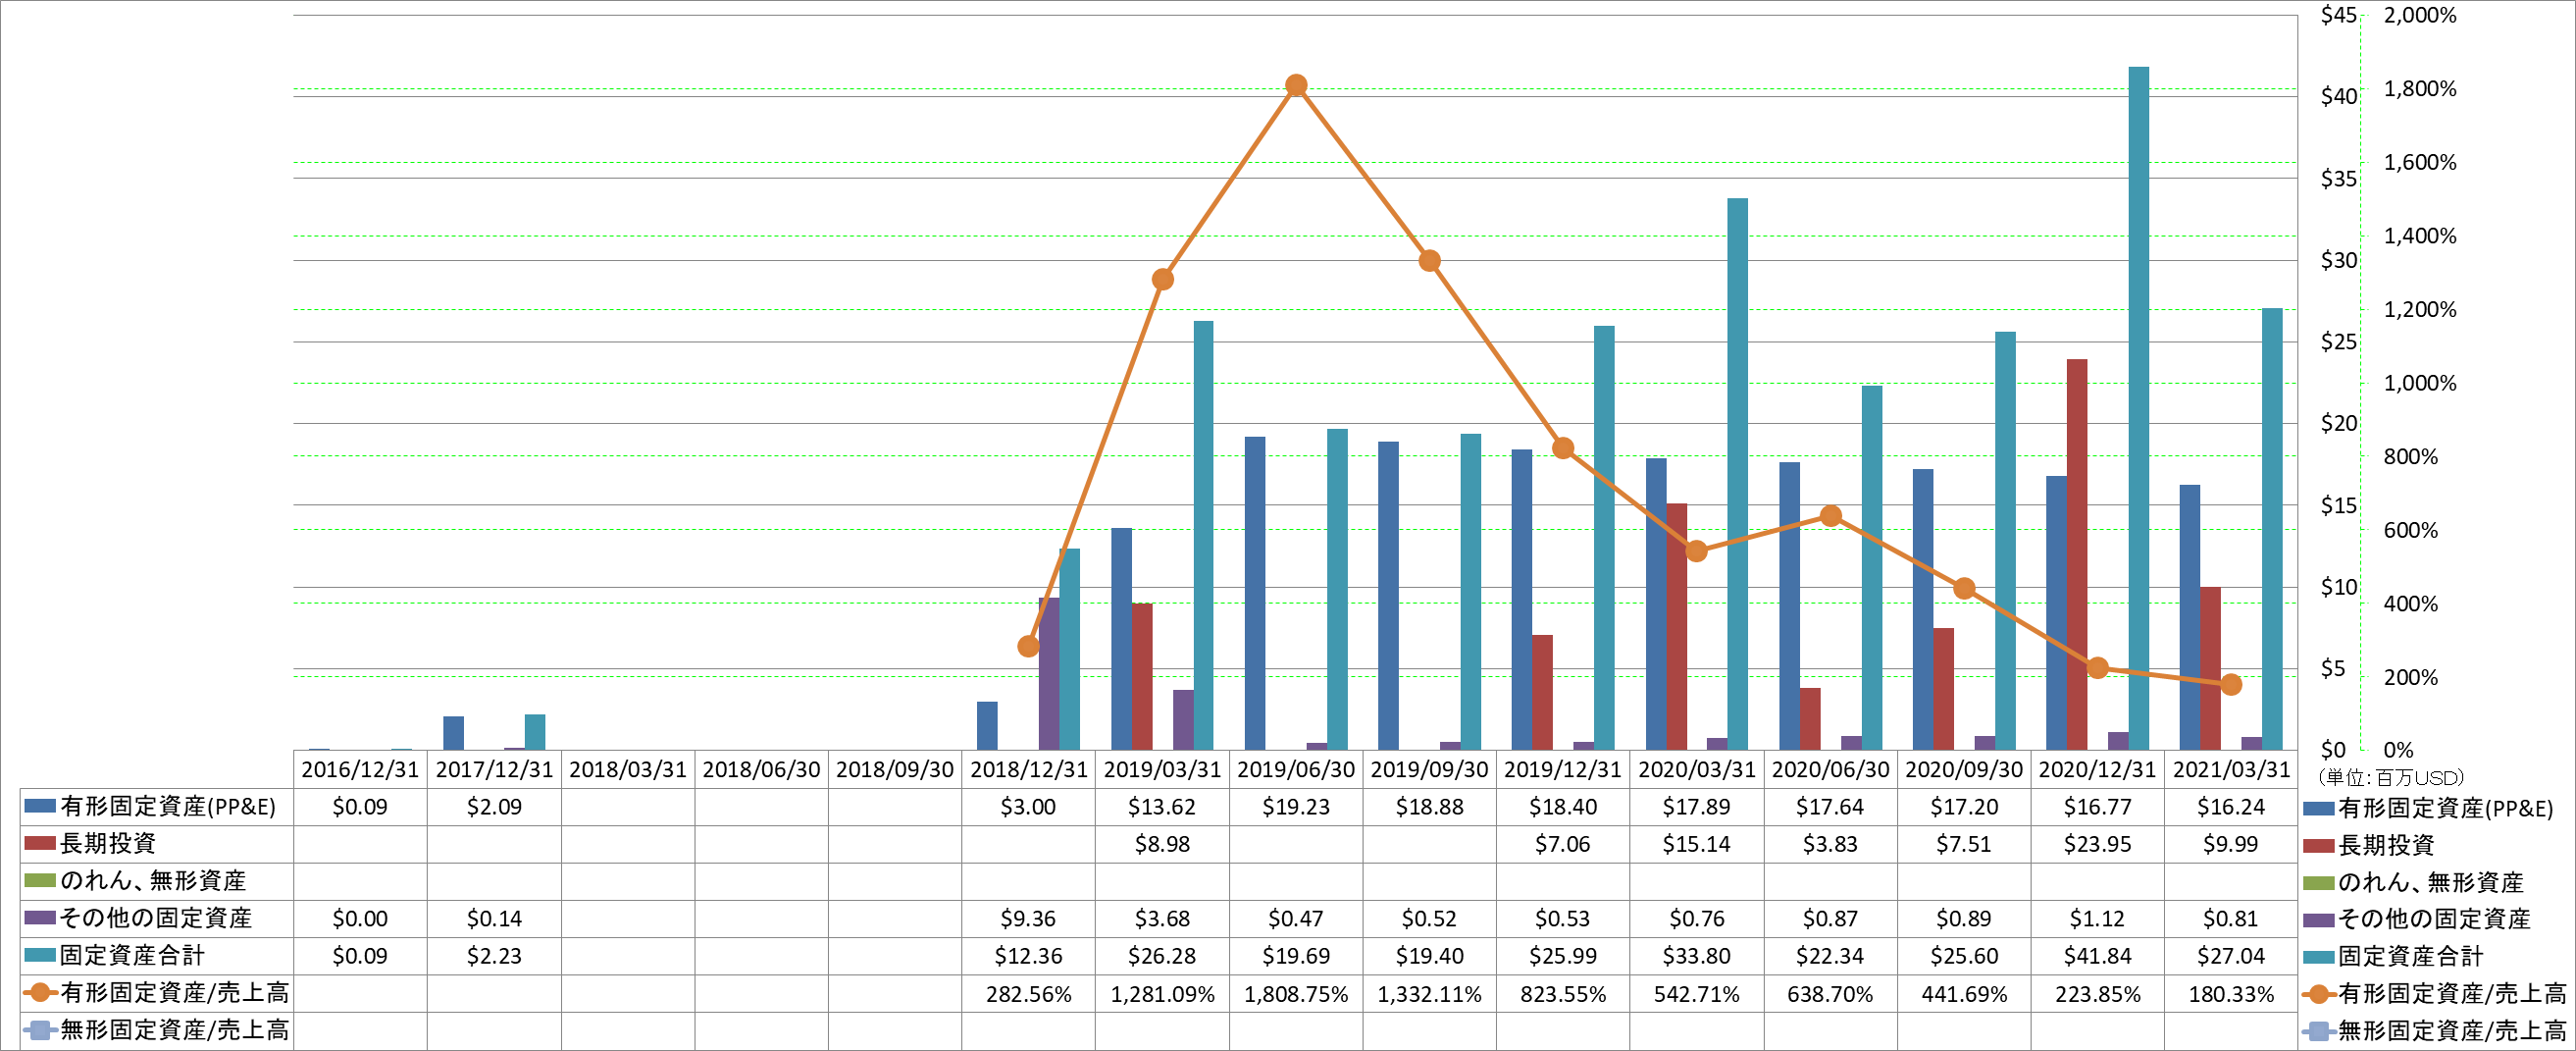Viewport: 2576px width, 1051px height.
Task: Click the tall teal bar for 2020/12/31
Action: [x=2138, y=408]
